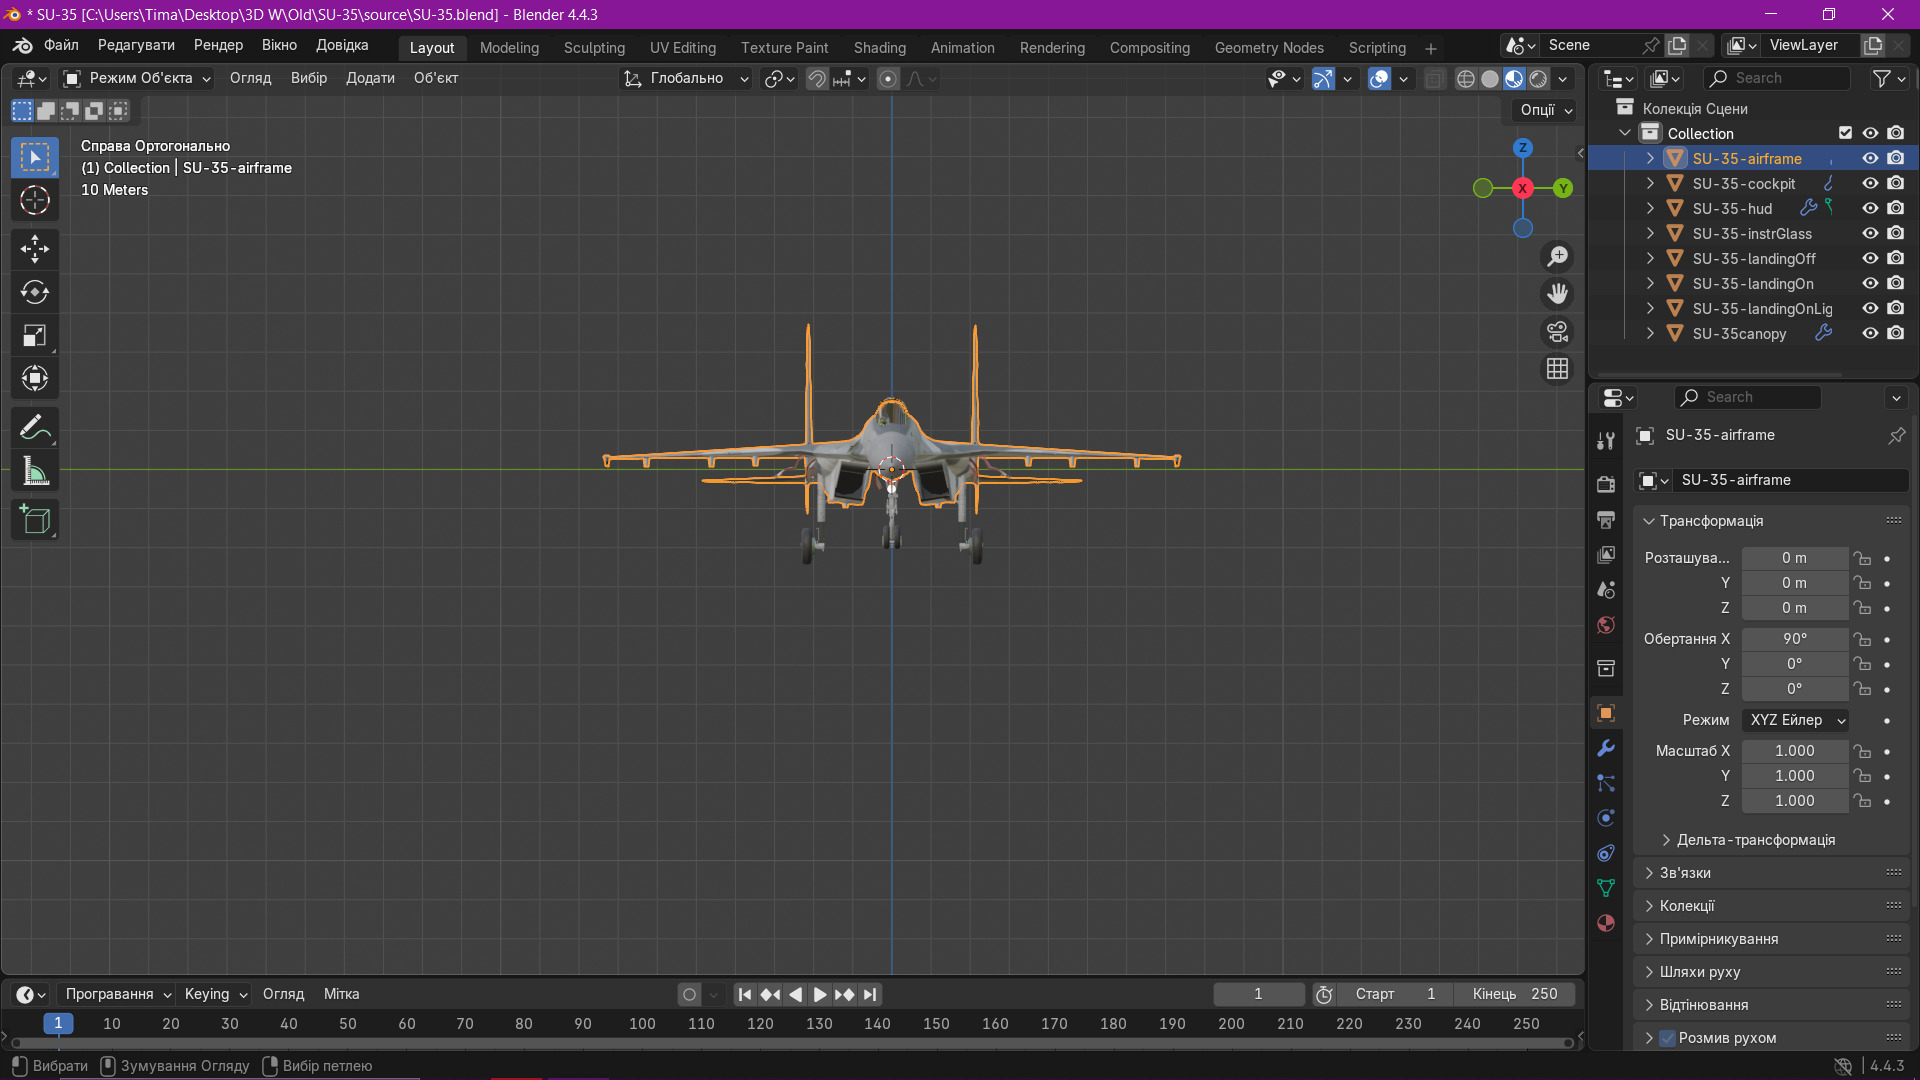
Task: Open the Material properties tab
Action: (1606, 923)
